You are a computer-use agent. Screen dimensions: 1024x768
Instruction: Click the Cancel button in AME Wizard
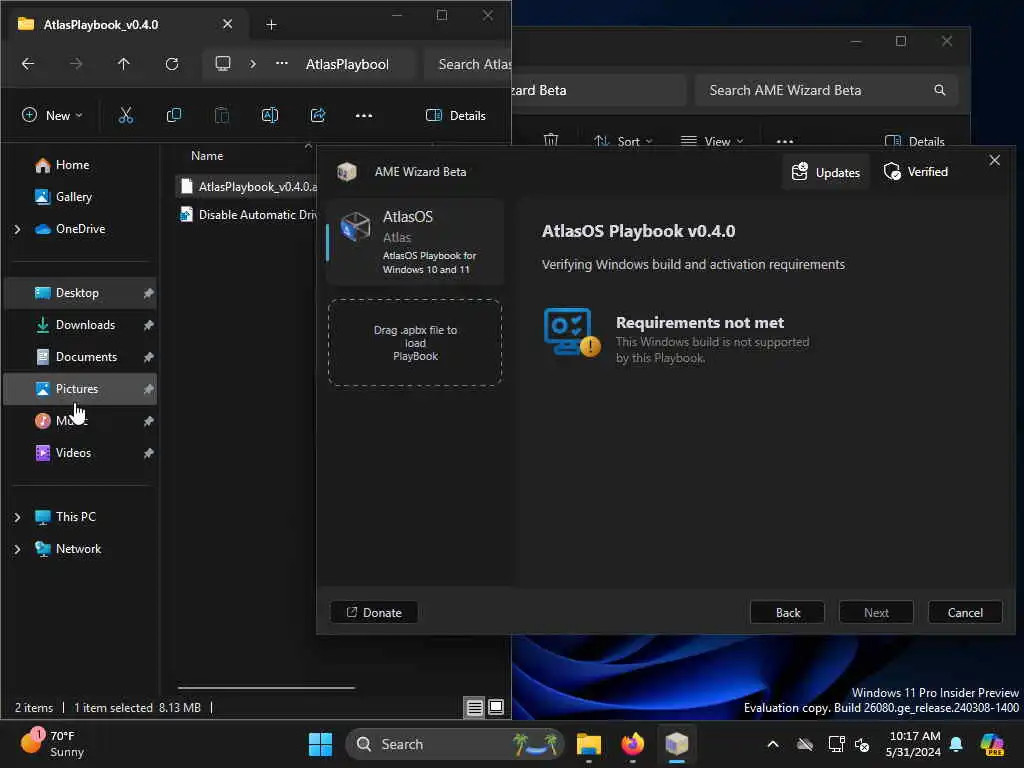click(x=965, y=613)
